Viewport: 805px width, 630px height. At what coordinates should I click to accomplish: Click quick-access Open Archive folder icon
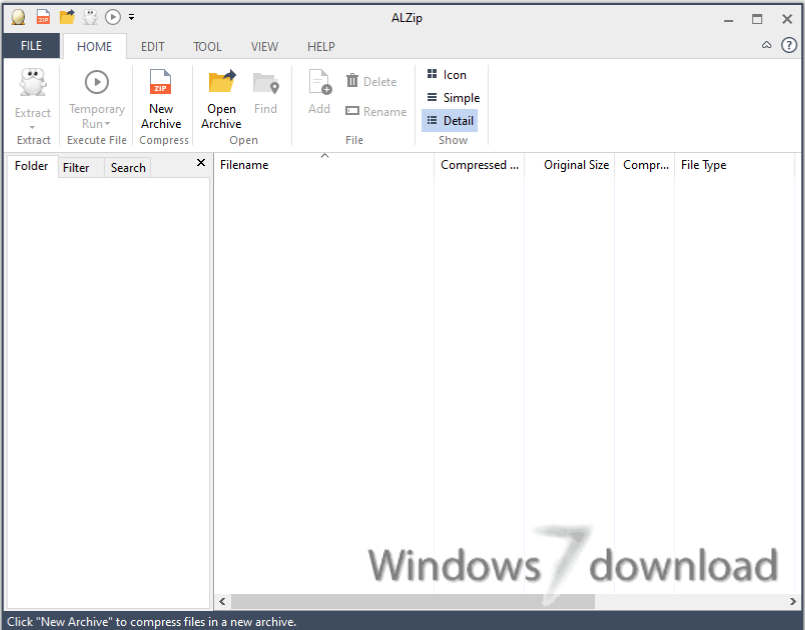click(x=67, y=17)
